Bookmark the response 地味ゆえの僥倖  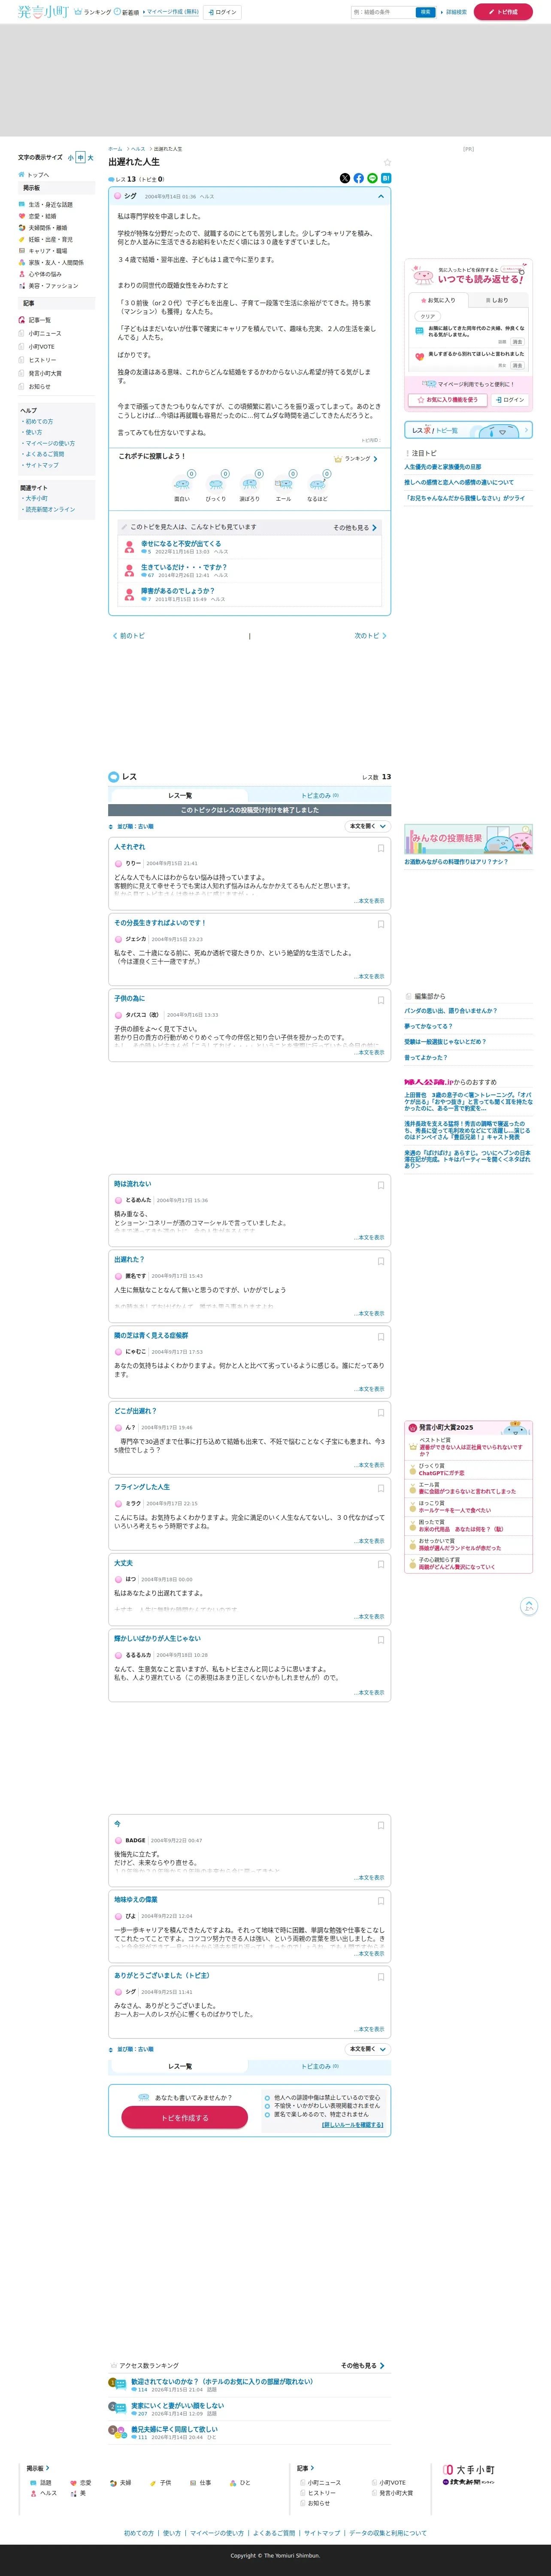[x=381, y=1901]
